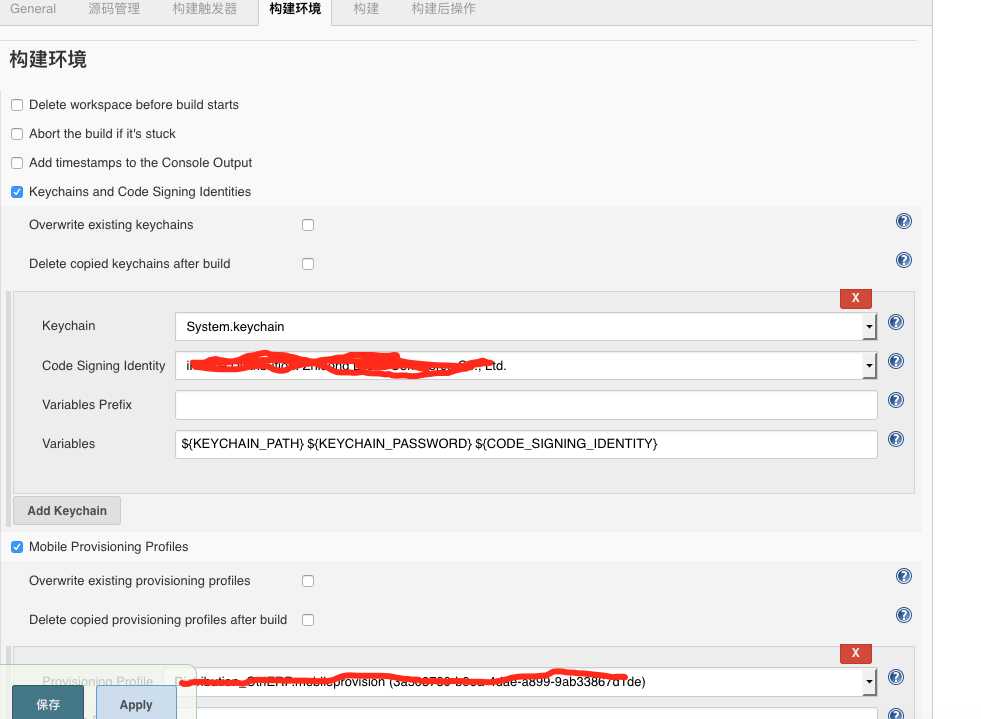Switch to the 构建 tab

[x=366, y=9]
